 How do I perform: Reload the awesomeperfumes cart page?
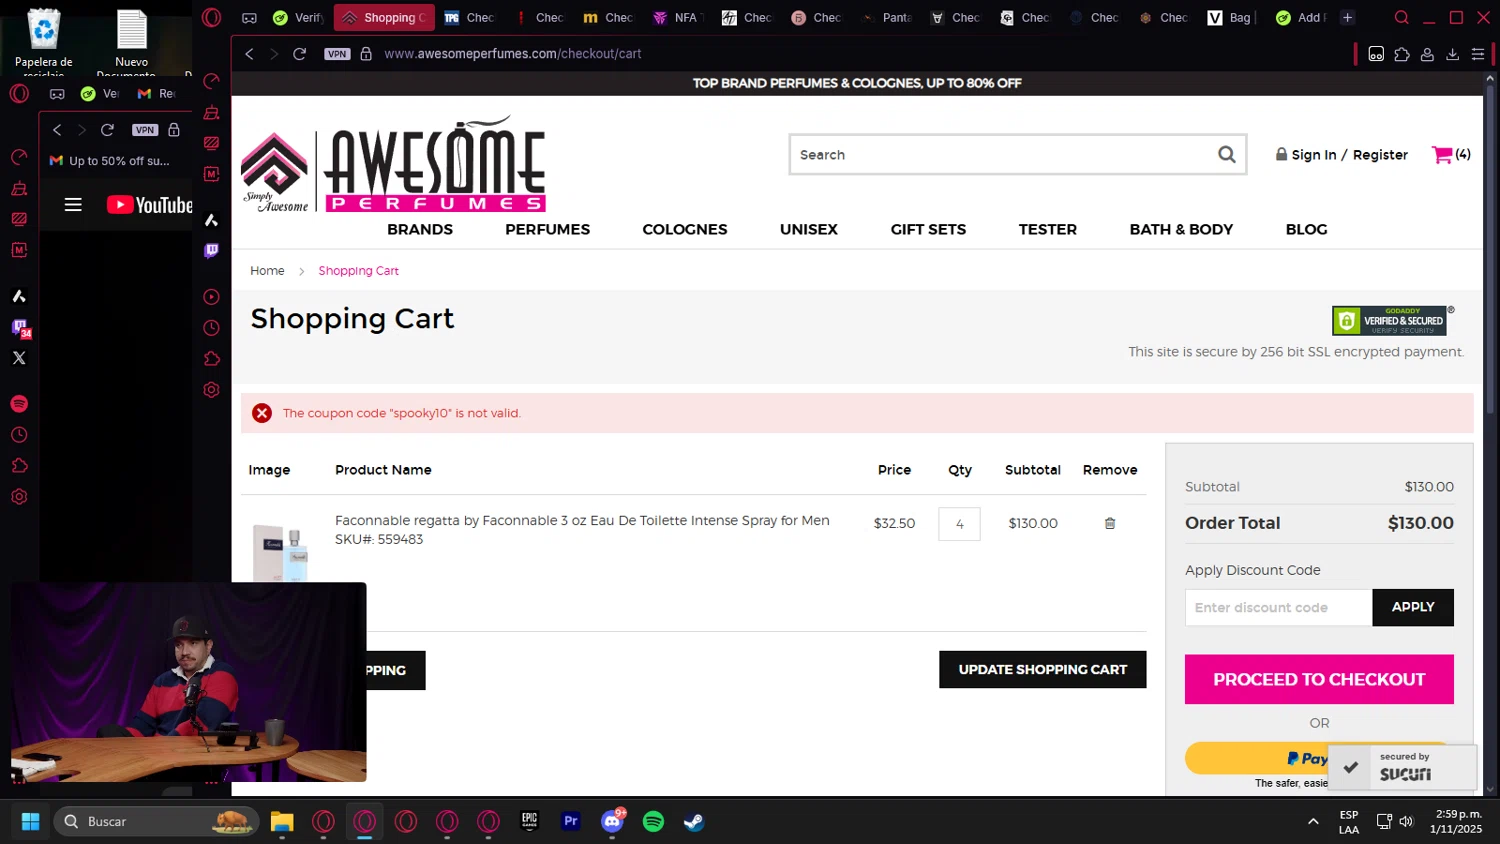(299, 54)
